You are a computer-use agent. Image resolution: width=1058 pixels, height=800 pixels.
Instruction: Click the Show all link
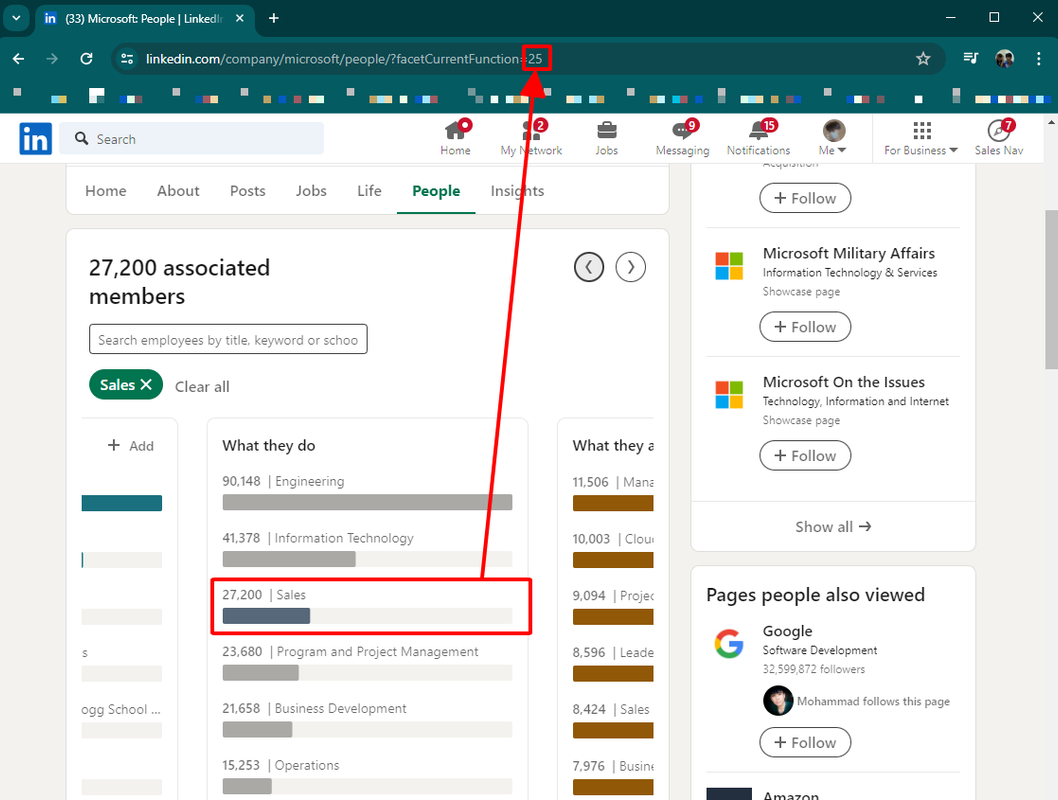pos(833,527)
